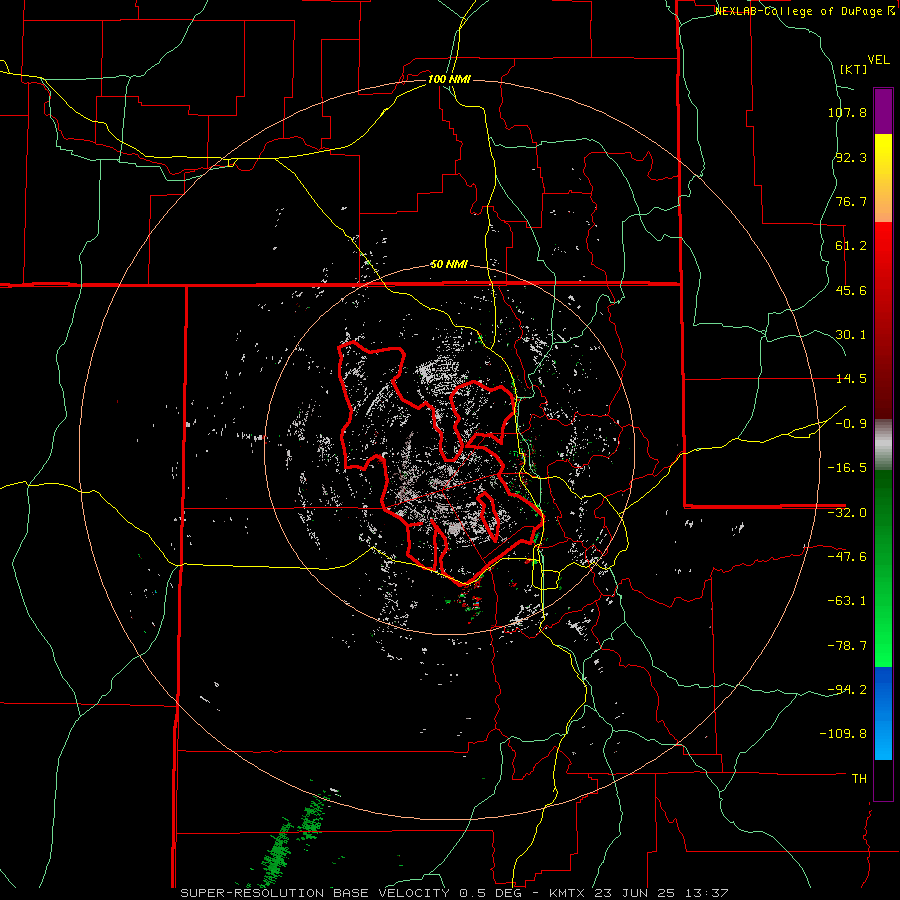Viewport: 900px width, 900px height.
Task: Click the 100 NMI range ring label
Action: click(x=449, y=79)
